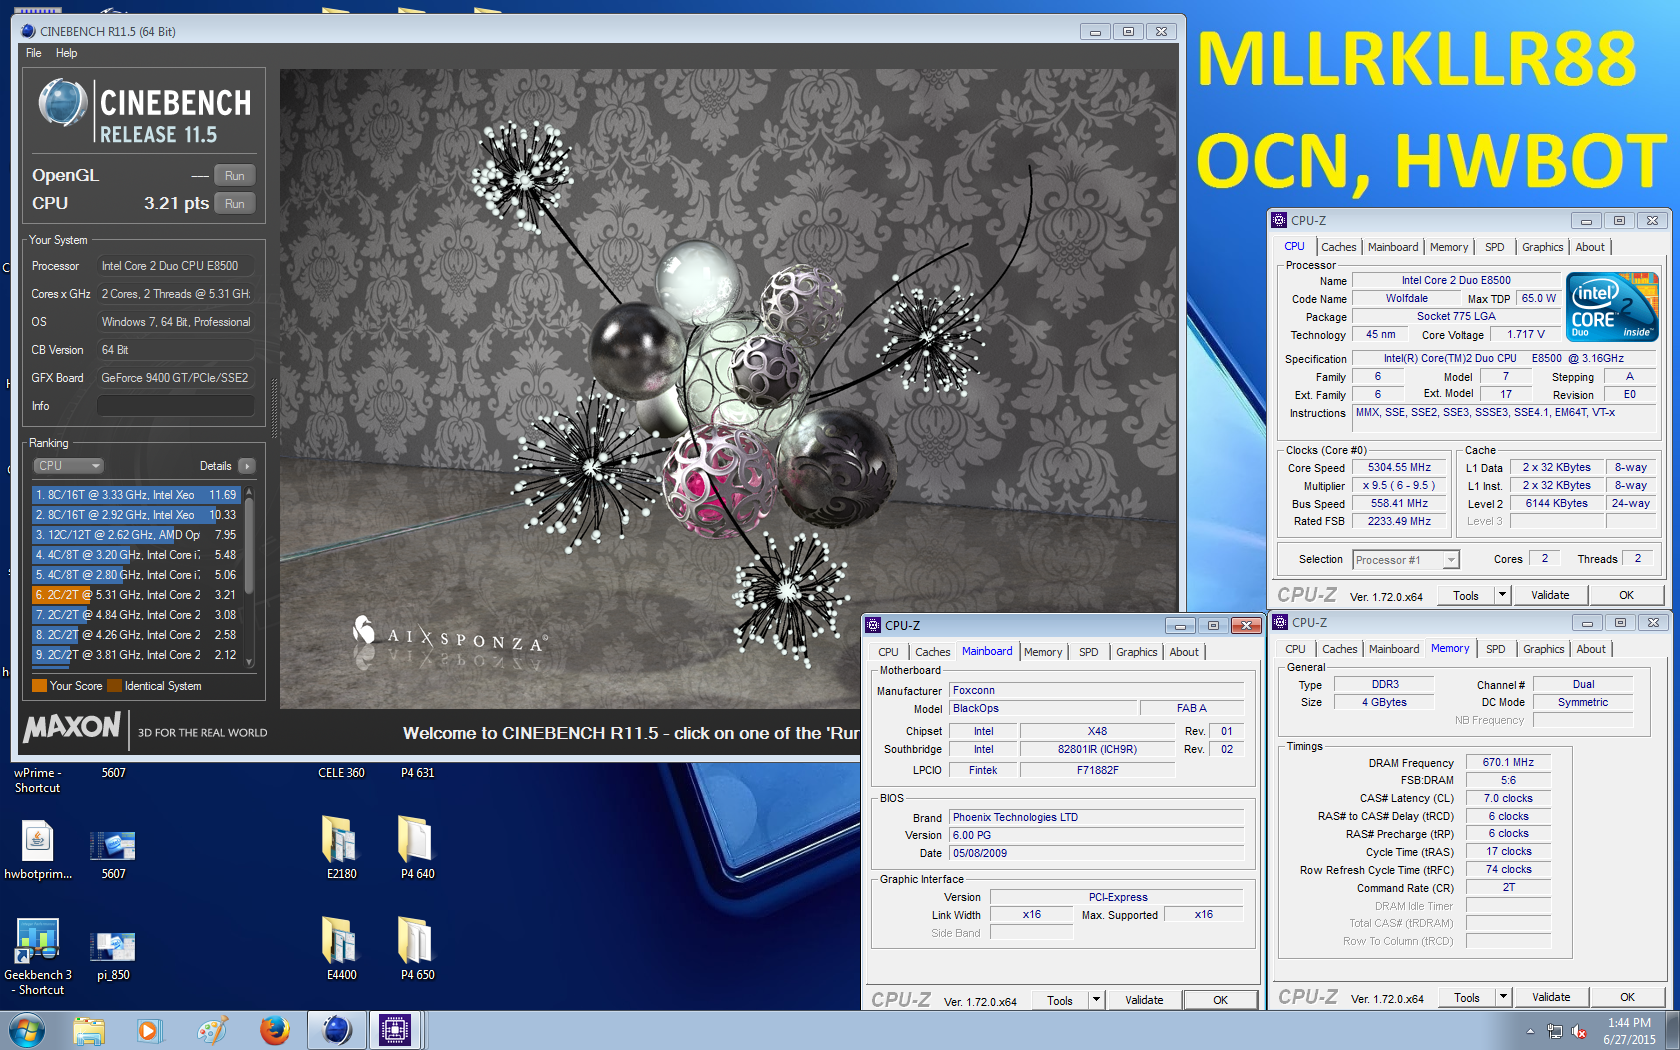Open the Cinebench File menu

click(34, 53)
